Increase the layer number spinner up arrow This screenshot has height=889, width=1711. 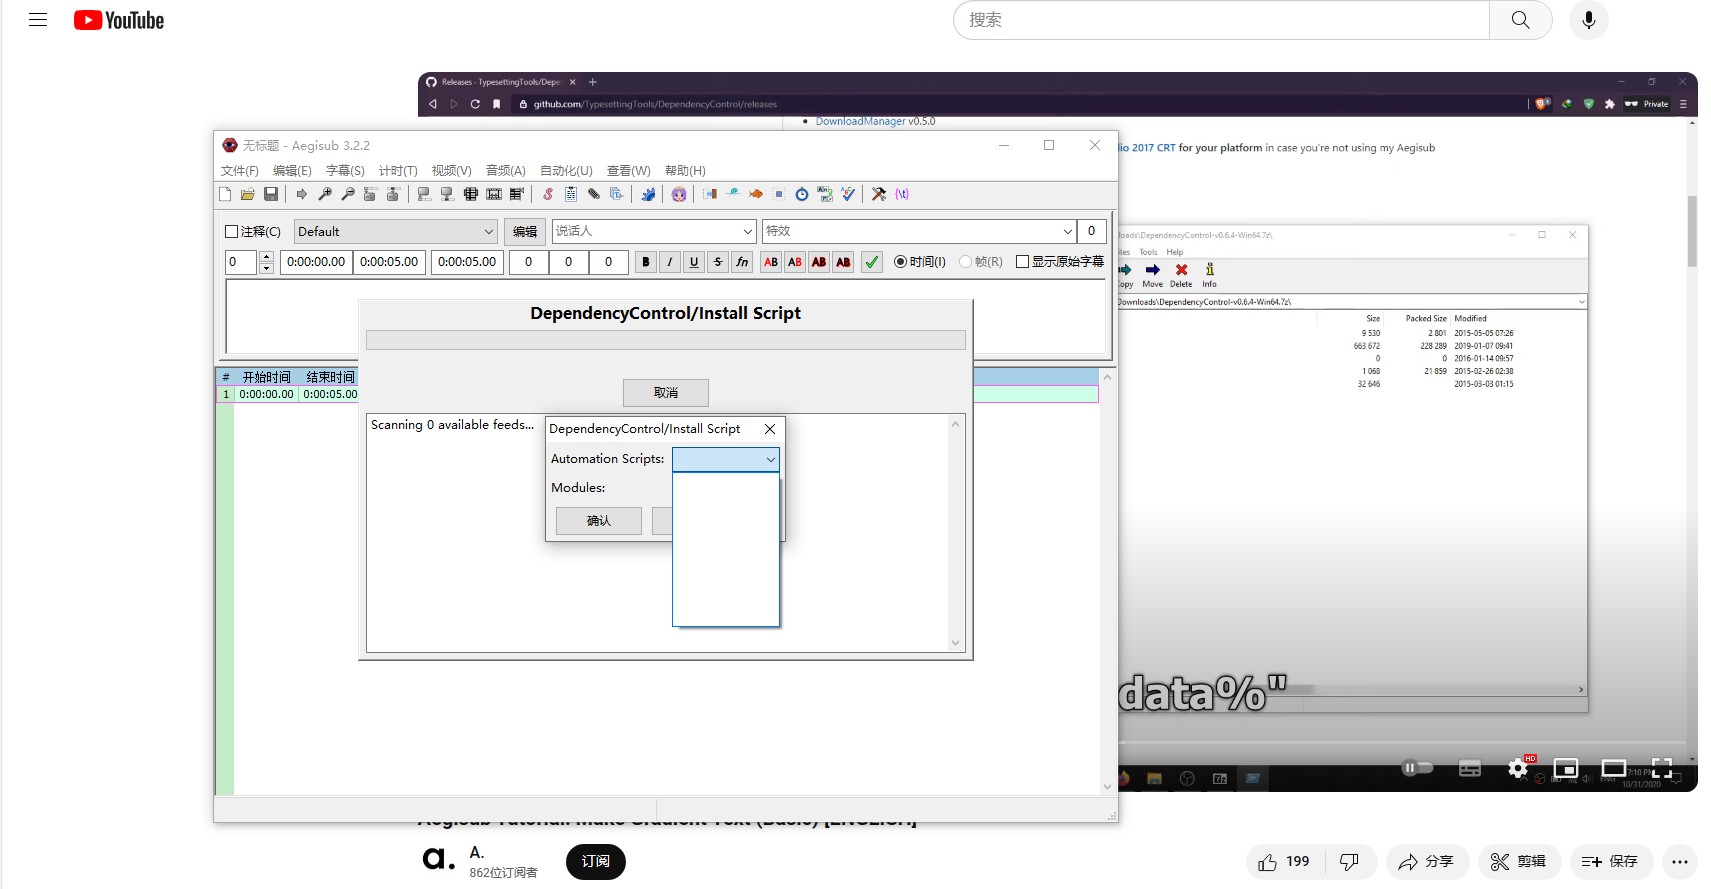tap(267, 256)
